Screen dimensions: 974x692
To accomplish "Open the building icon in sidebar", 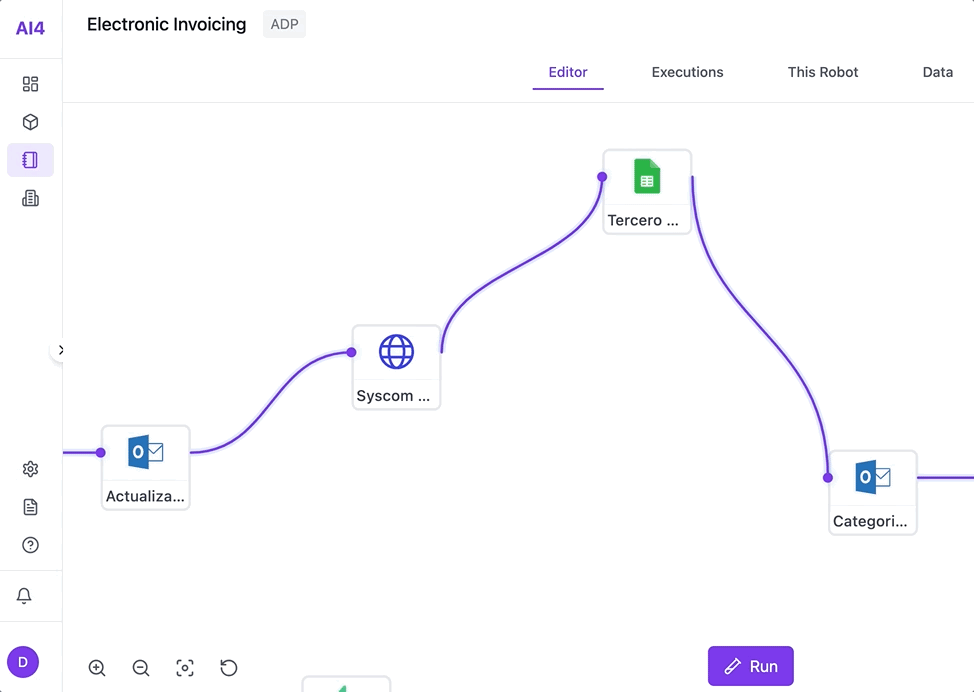I will [x=30, y=198].
